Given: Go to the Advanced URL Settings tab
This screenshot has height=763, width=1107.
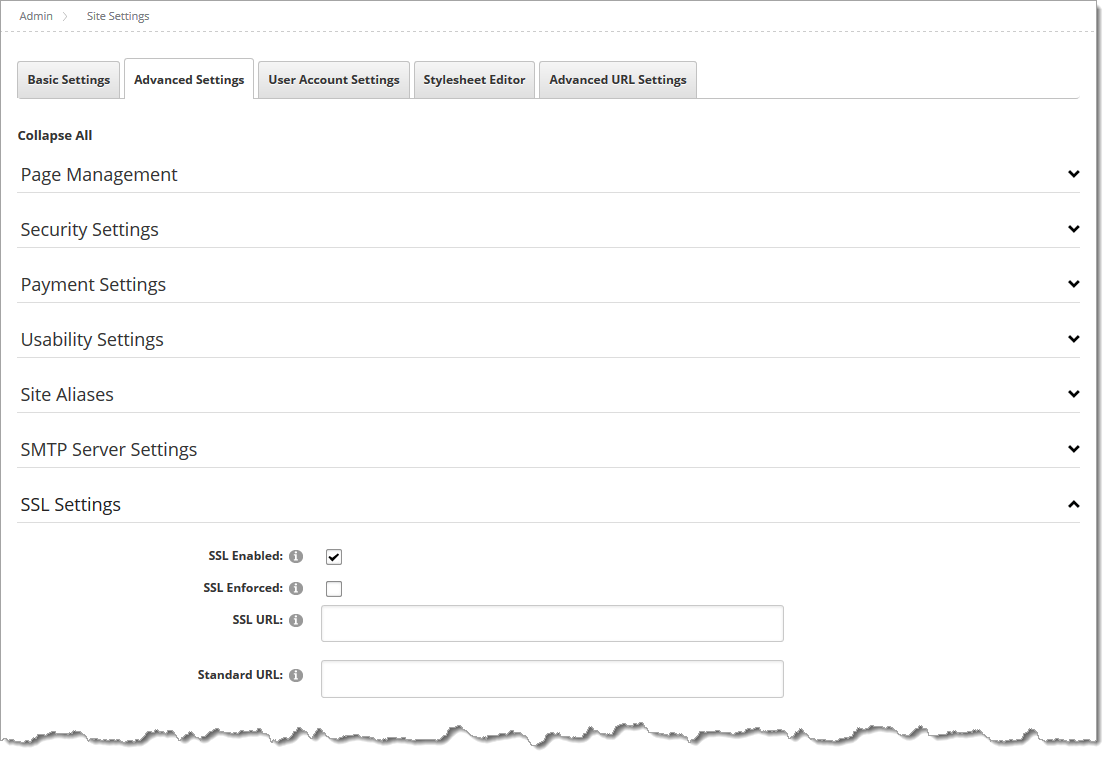Looking at the screenshot, I should point(617,79).
